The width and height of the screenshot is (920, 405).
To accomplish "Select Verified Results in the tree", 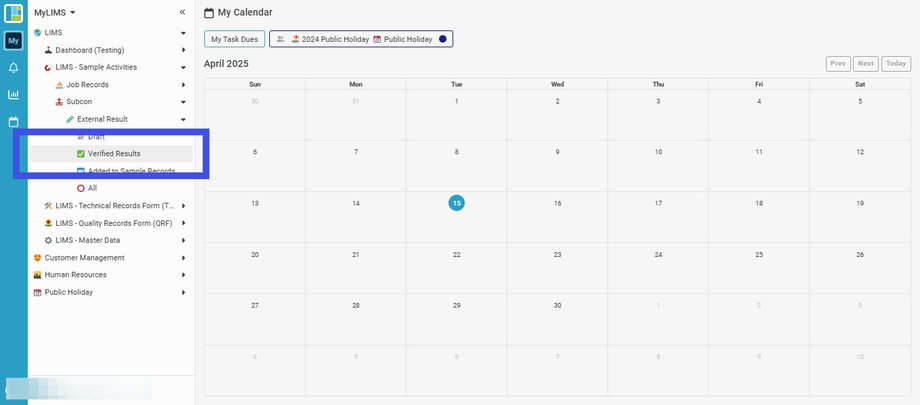I will click(111, 154).
